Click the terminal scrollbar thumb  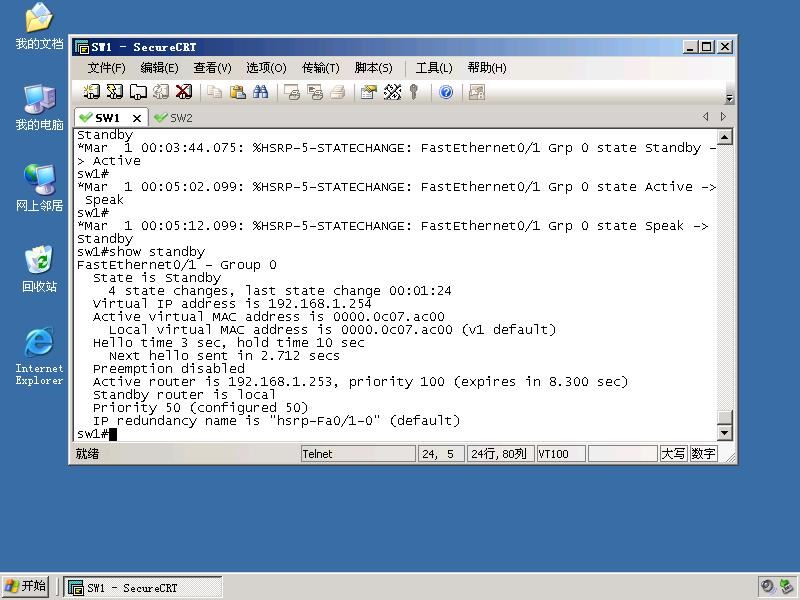(x=725, y=417)
